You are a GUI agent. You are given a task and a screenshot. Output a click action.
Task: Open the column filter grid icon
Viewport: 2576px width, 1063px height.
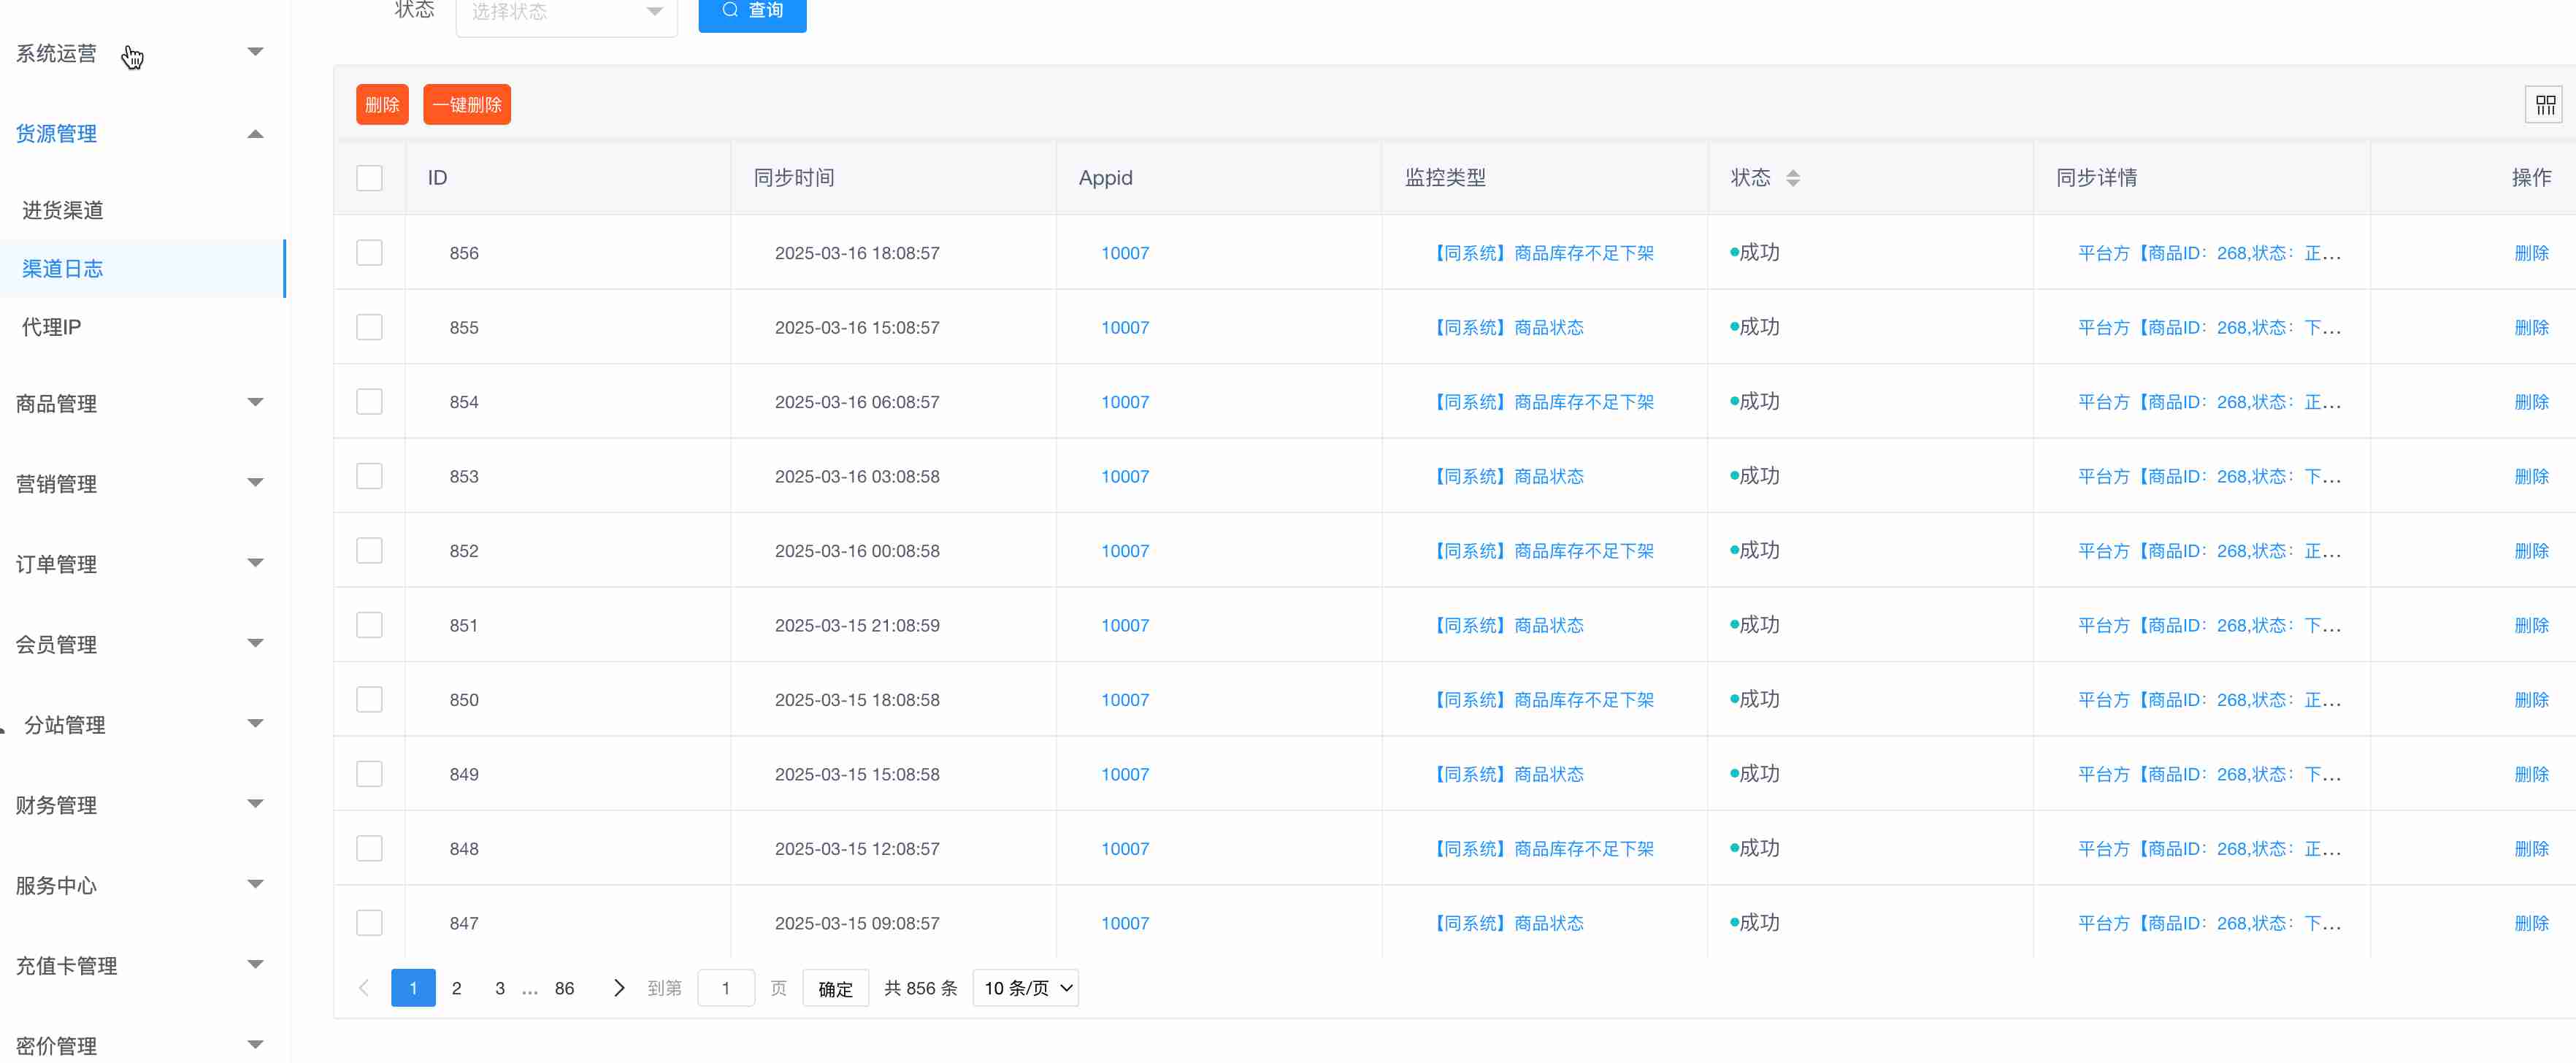coord(2545,105)
